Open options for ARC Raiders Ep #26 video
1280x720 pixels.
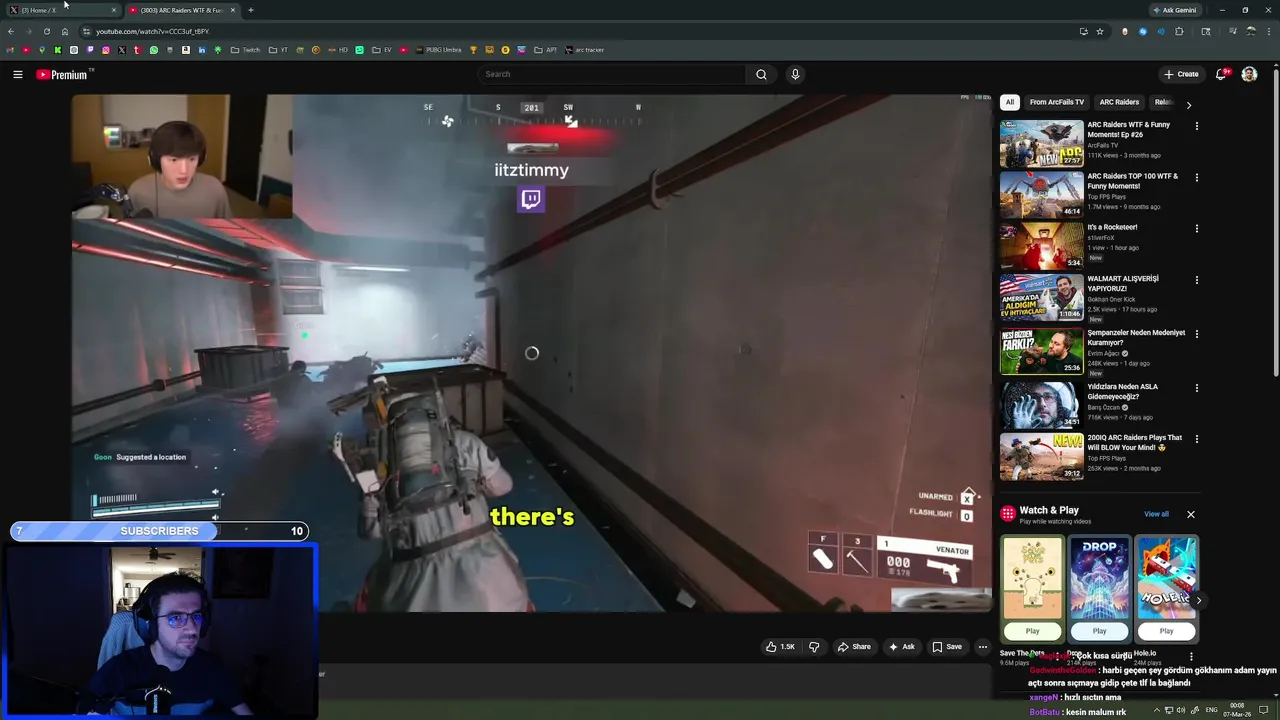point(1196,126)
